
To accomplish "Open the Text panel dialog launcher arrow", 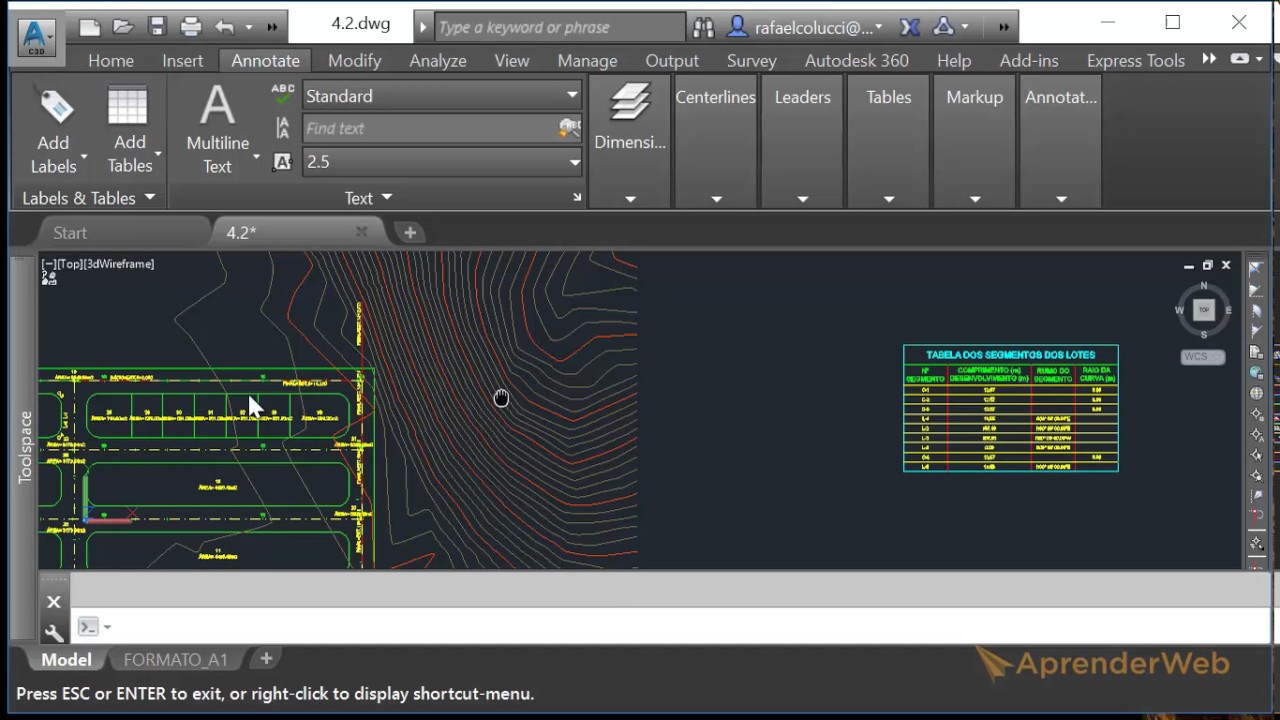I will click(x=577, y=198).
